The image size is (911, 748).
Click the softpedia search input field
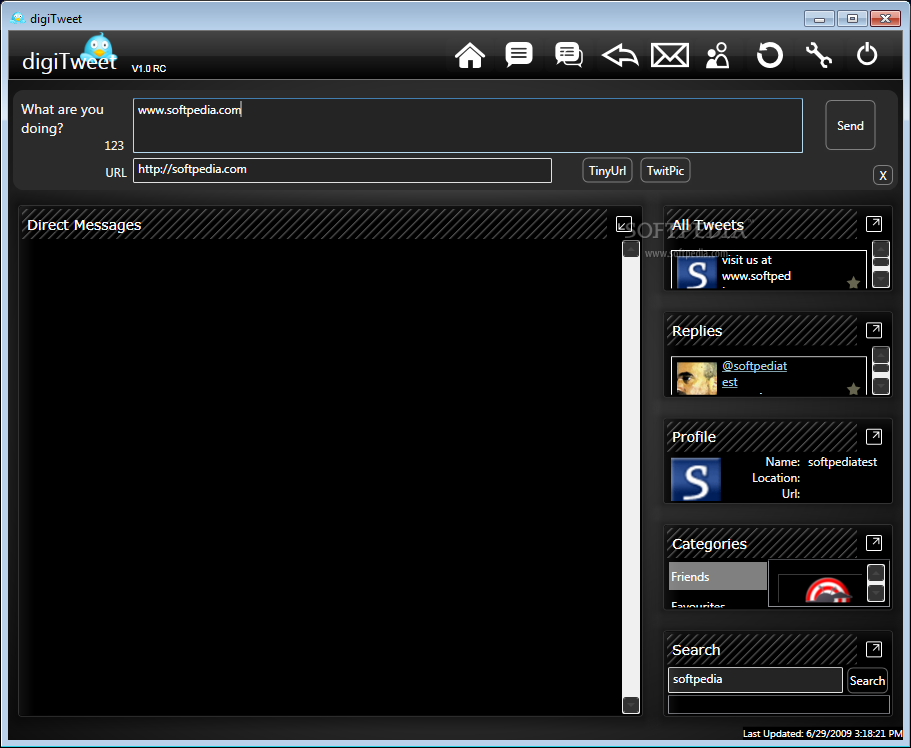click(x=755, y=679)
